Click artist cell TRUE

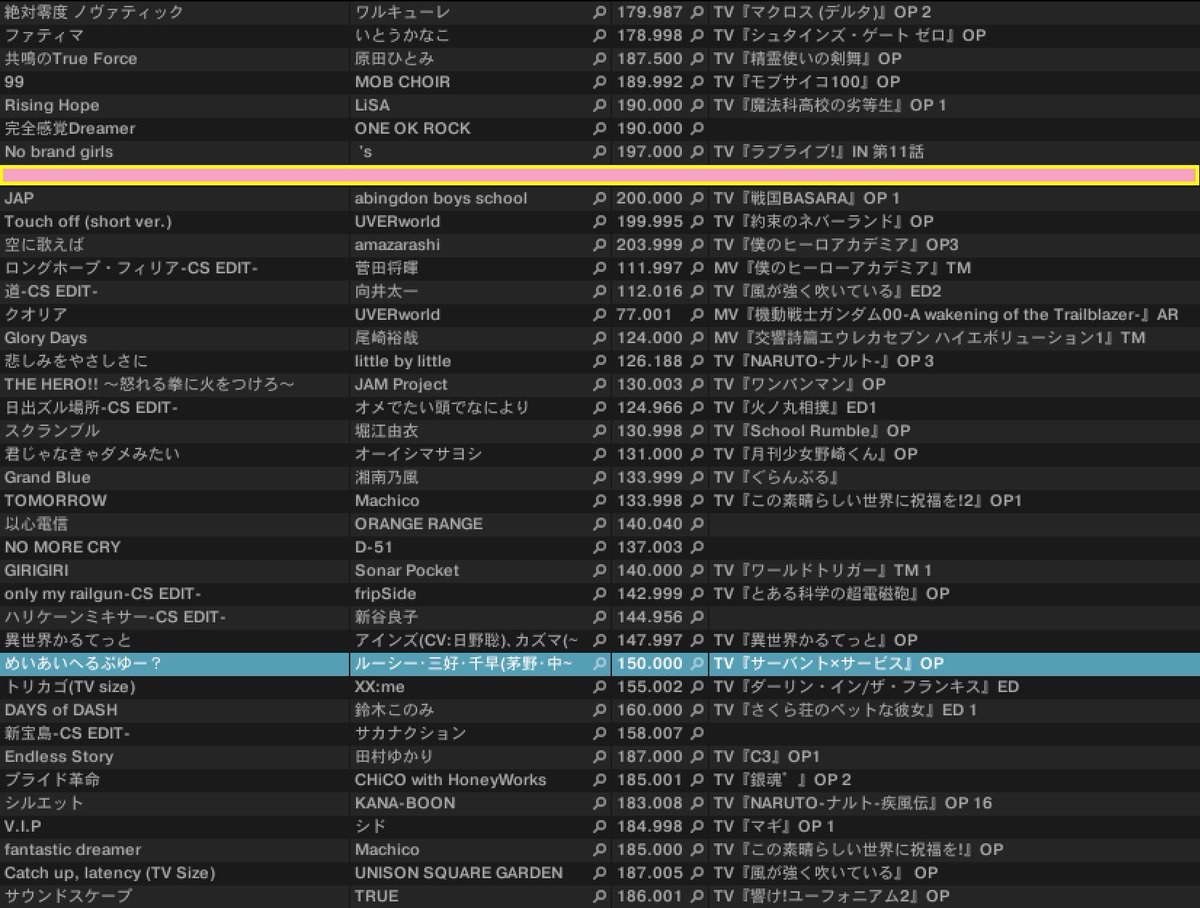[x=375, y=896]
